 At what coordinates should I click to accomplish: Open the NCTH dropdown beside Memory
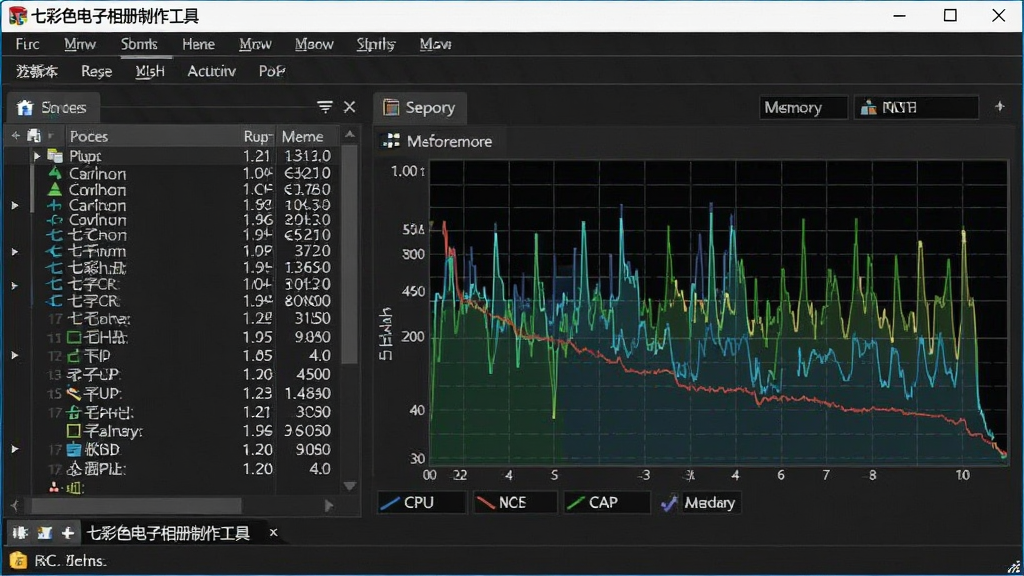[916, 107]
